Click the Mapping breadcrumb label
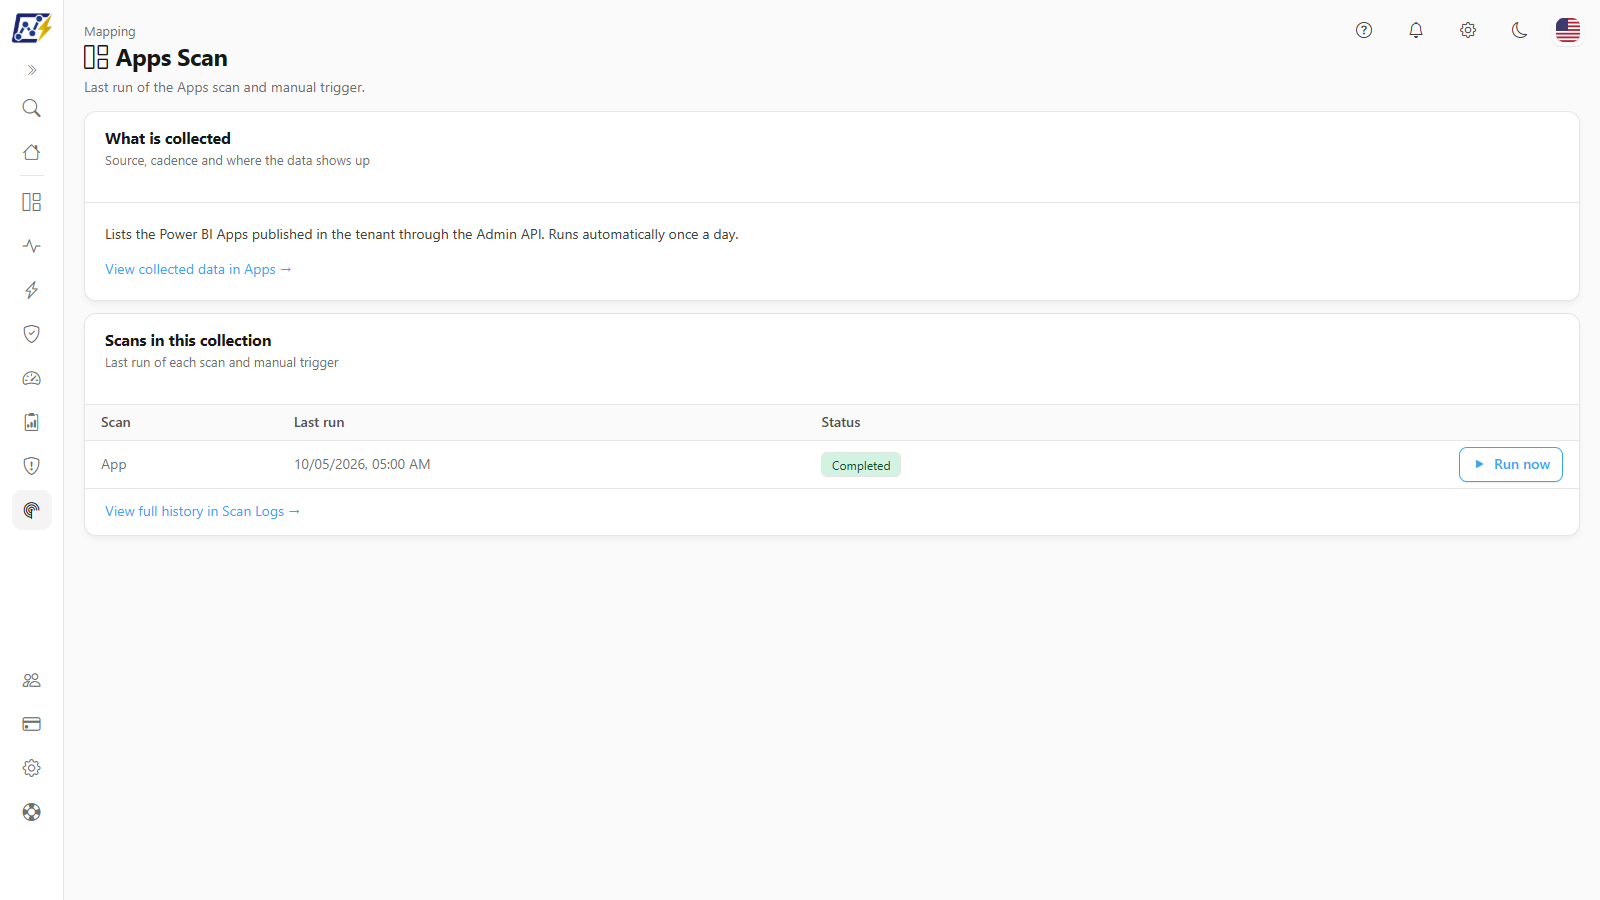The image size is (1600, 900). 110,32
